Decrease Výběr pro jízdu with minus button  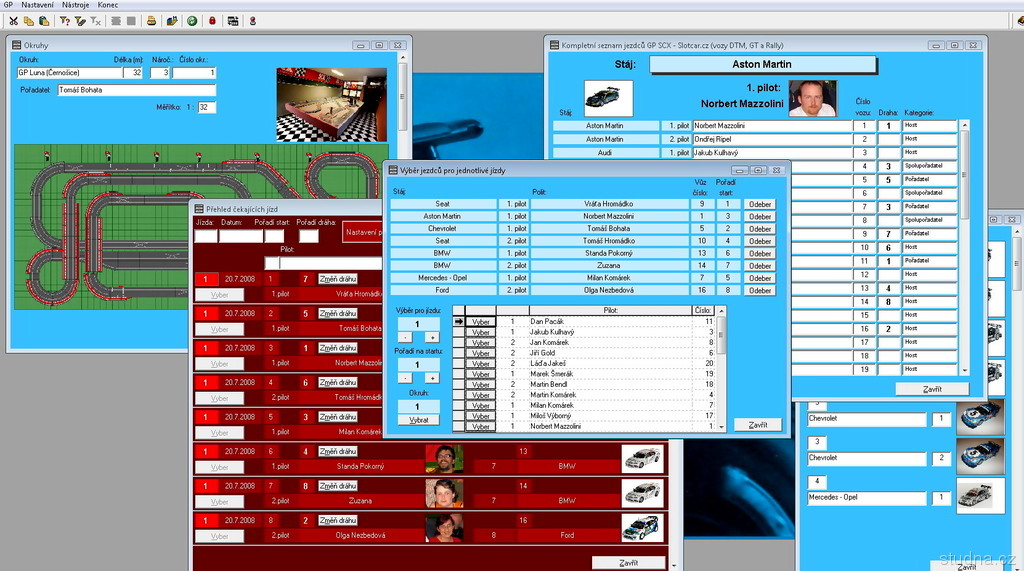405,338
